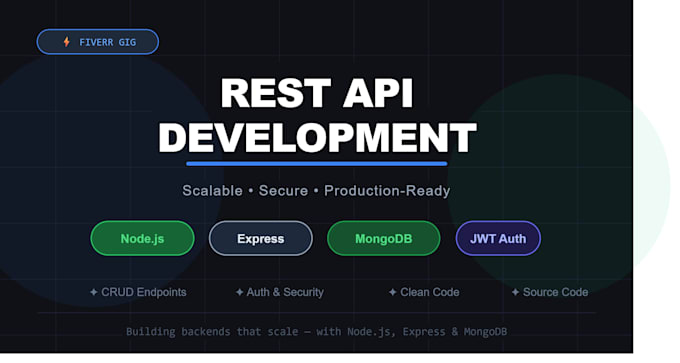Click the Source Code feature text
680x363 pixels.
tap(555, 292)
